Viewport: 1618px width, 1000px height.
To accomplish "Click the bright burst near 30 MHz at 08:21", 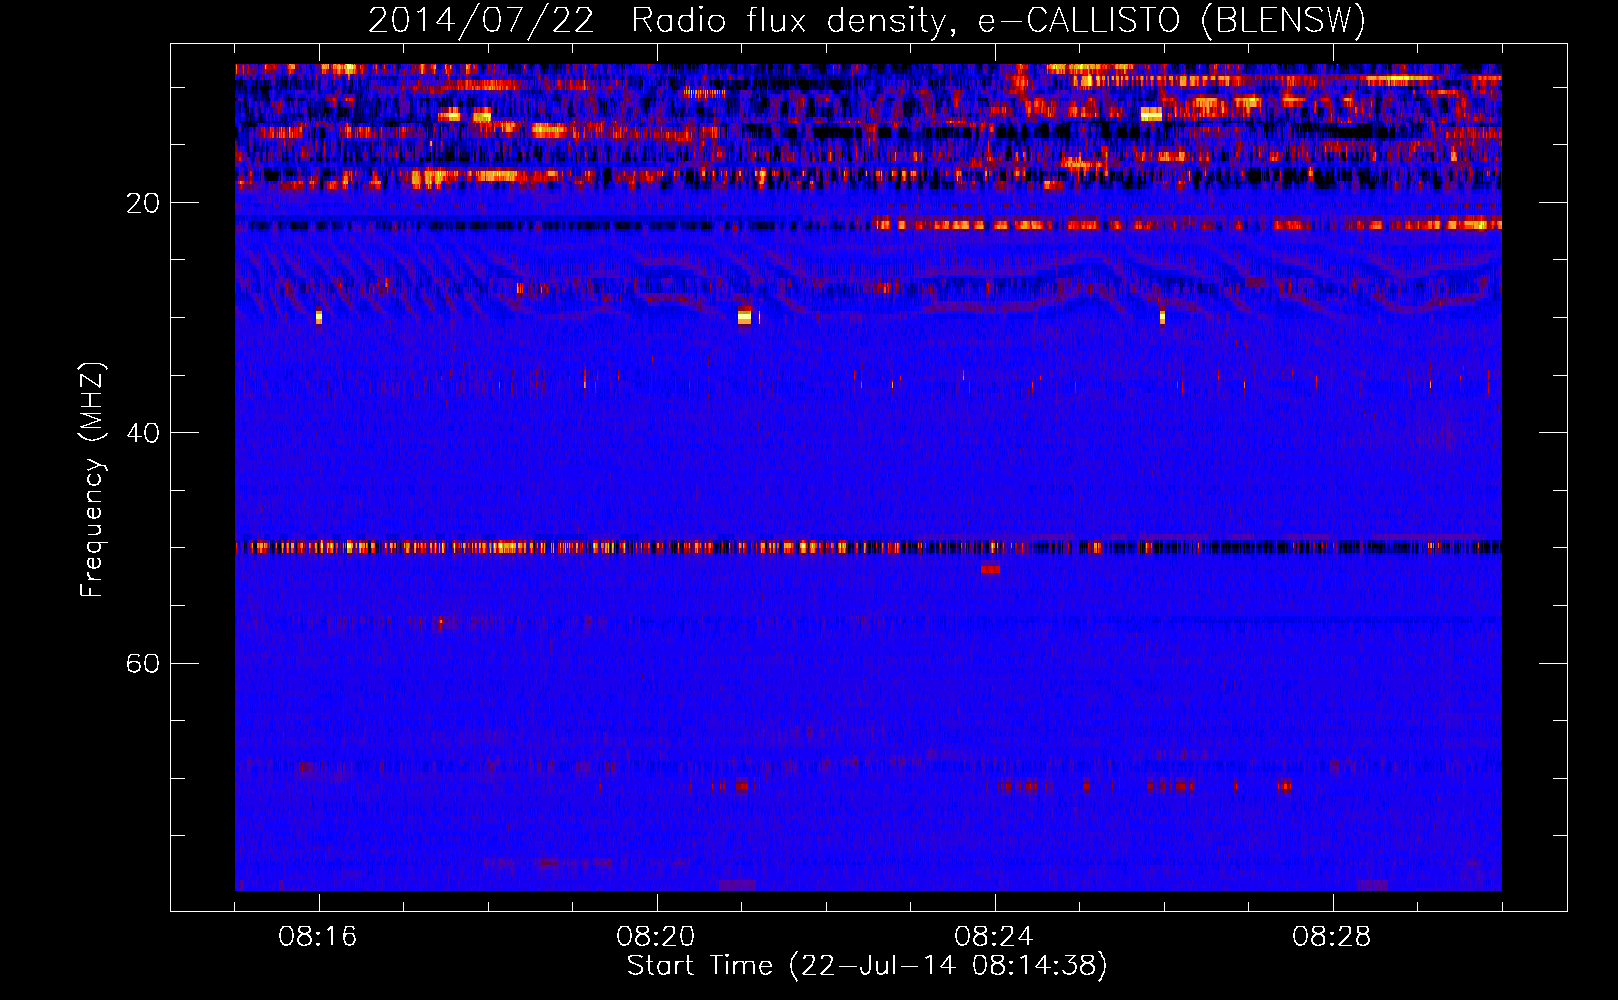I will [x=744, y=316].
